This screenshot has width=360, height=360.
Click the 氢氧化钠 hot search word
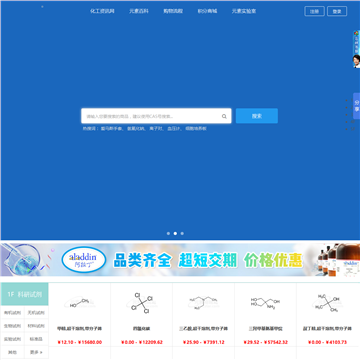[x=136, y=128]
